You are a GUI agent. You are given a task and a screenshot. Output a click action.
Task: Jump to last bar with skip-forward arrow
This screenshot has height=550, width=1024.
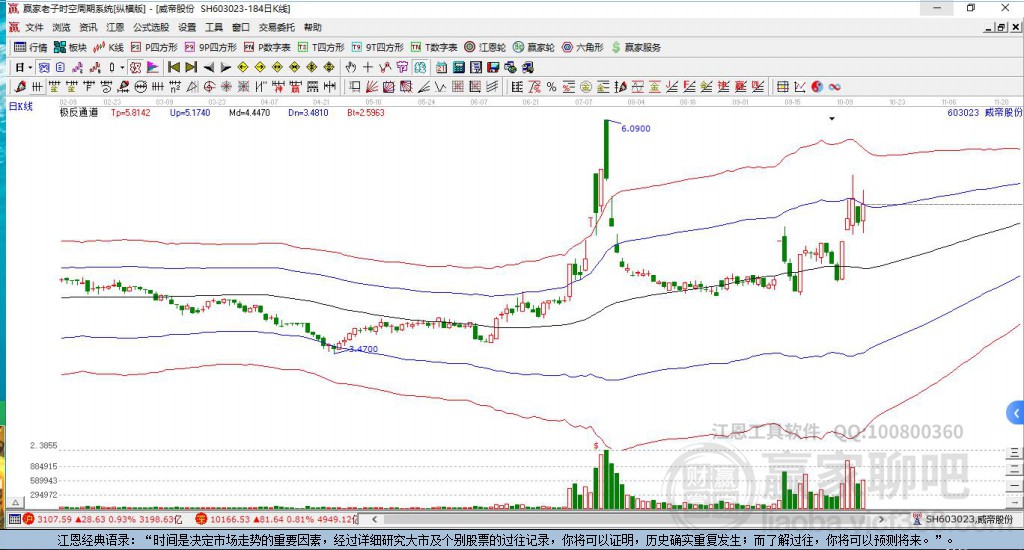(191, 67)
